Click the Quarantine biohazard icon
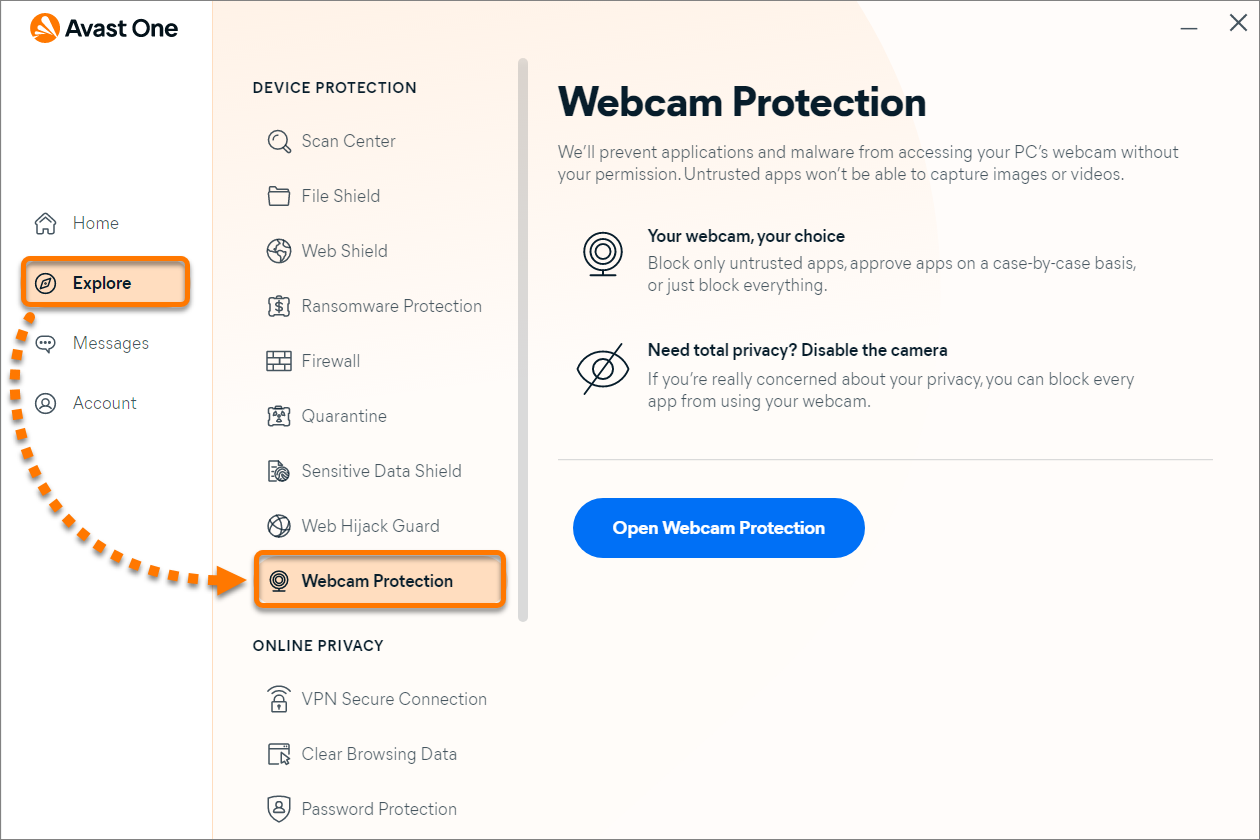The width and height of the screenshot is (1260, 840). [279, 416]
